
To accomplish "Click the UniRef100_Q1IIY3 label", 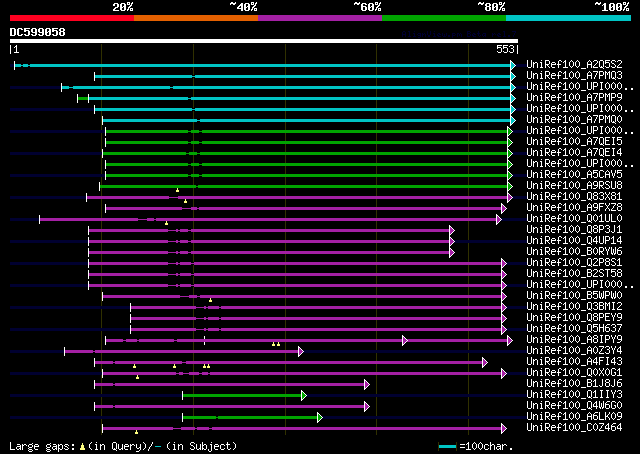I will coord(574,395).
